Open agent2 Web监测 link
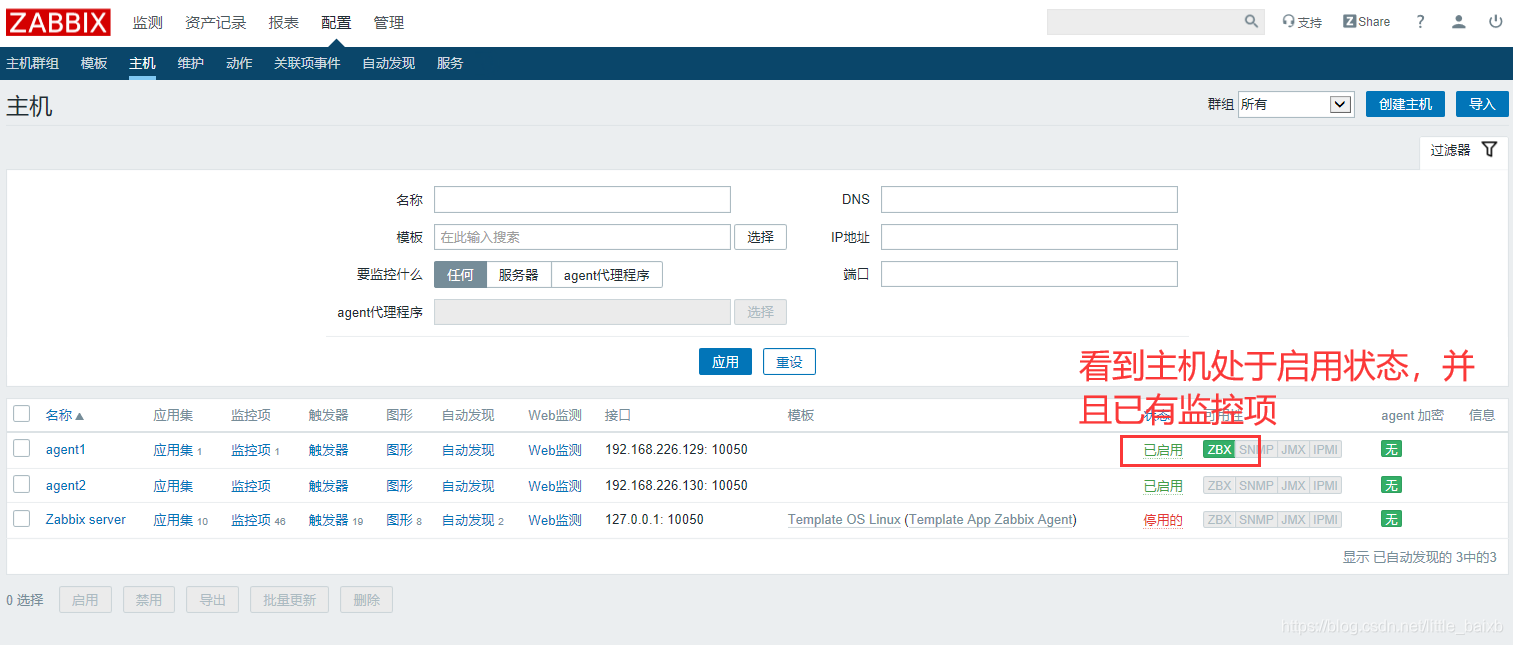 coord(555,486)
